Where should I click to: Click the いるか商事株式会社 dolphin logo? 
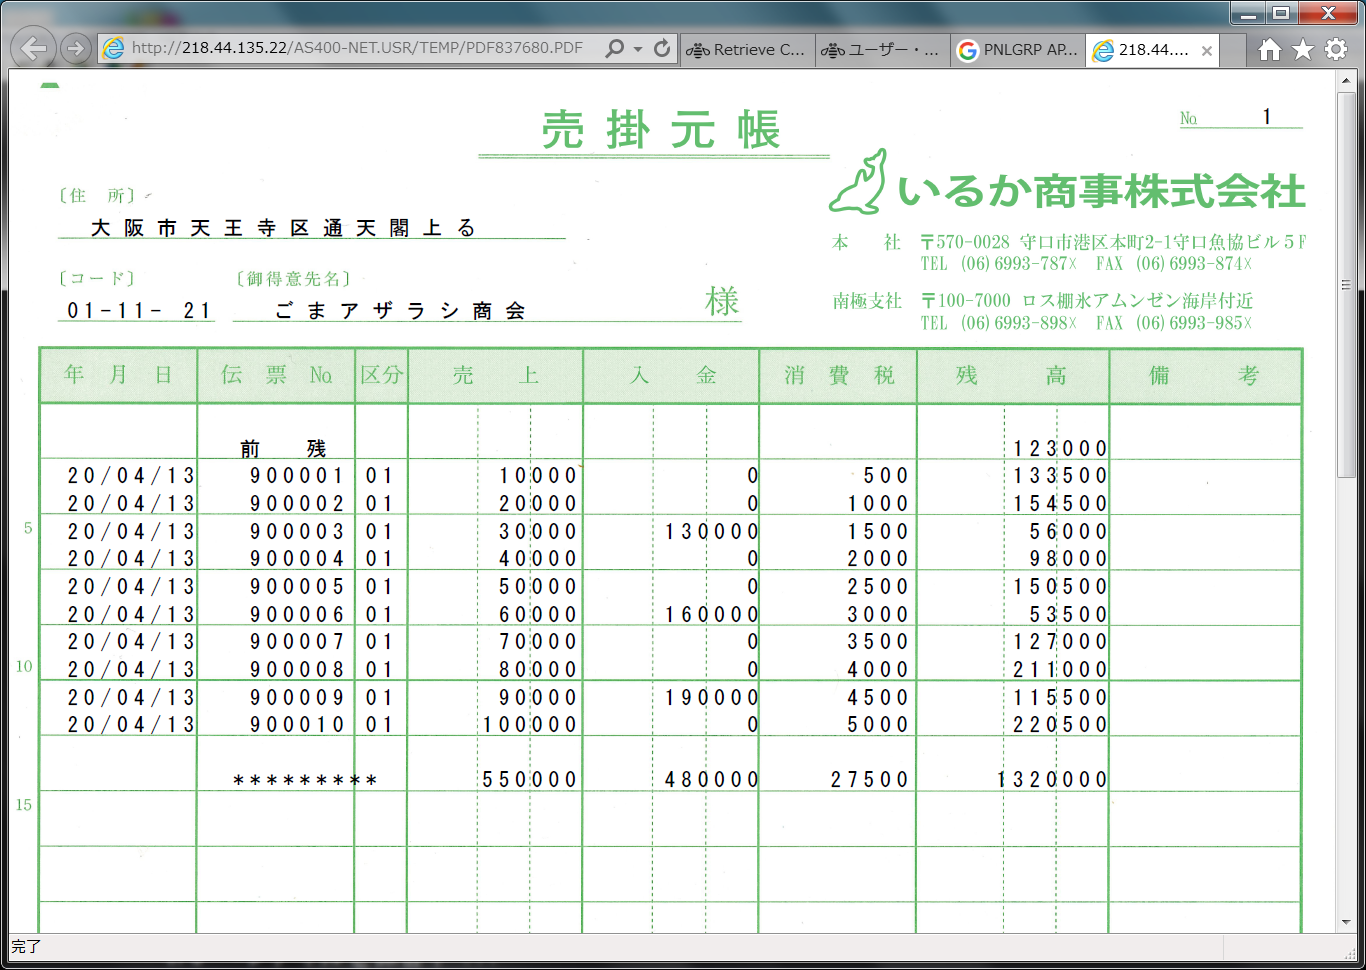coord(858,183)
